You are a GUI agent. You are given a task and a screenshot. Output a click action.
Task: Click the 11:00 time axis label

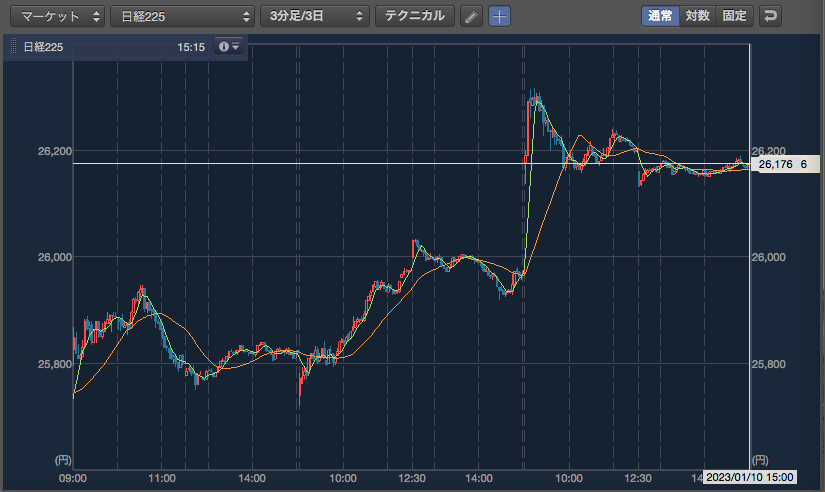click(162, 478)
